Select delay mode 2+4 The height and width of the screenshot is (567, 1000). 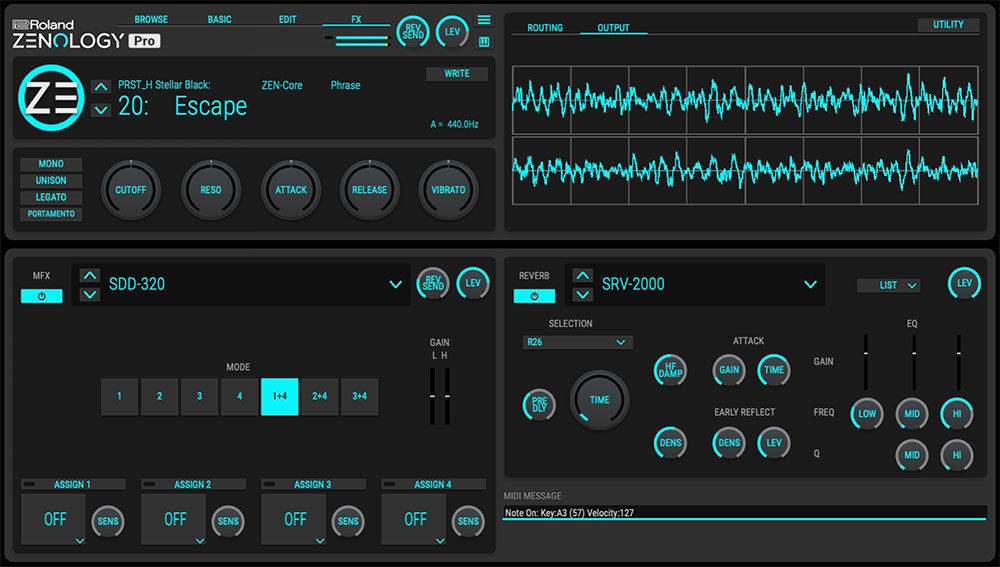320,396
